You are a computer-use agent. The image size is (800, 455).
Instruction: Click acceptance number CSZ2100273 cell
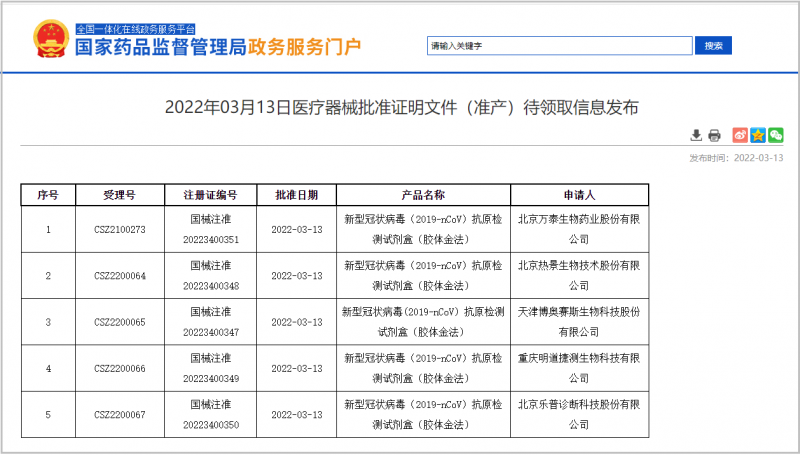pyautogui.click(x=119, y=229)
